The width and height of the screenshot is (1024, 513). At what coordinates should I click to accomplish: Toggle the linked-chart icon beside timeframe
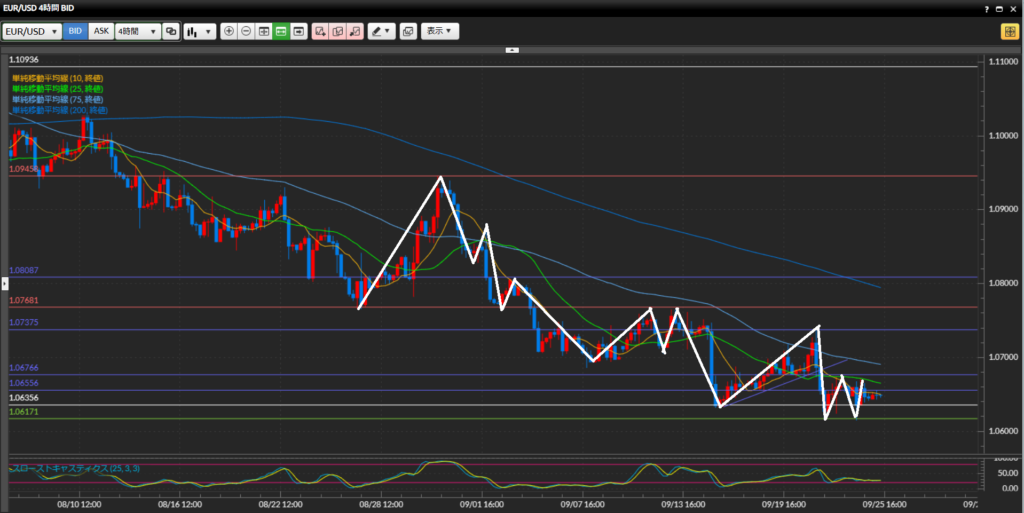[x=171, y=31]
